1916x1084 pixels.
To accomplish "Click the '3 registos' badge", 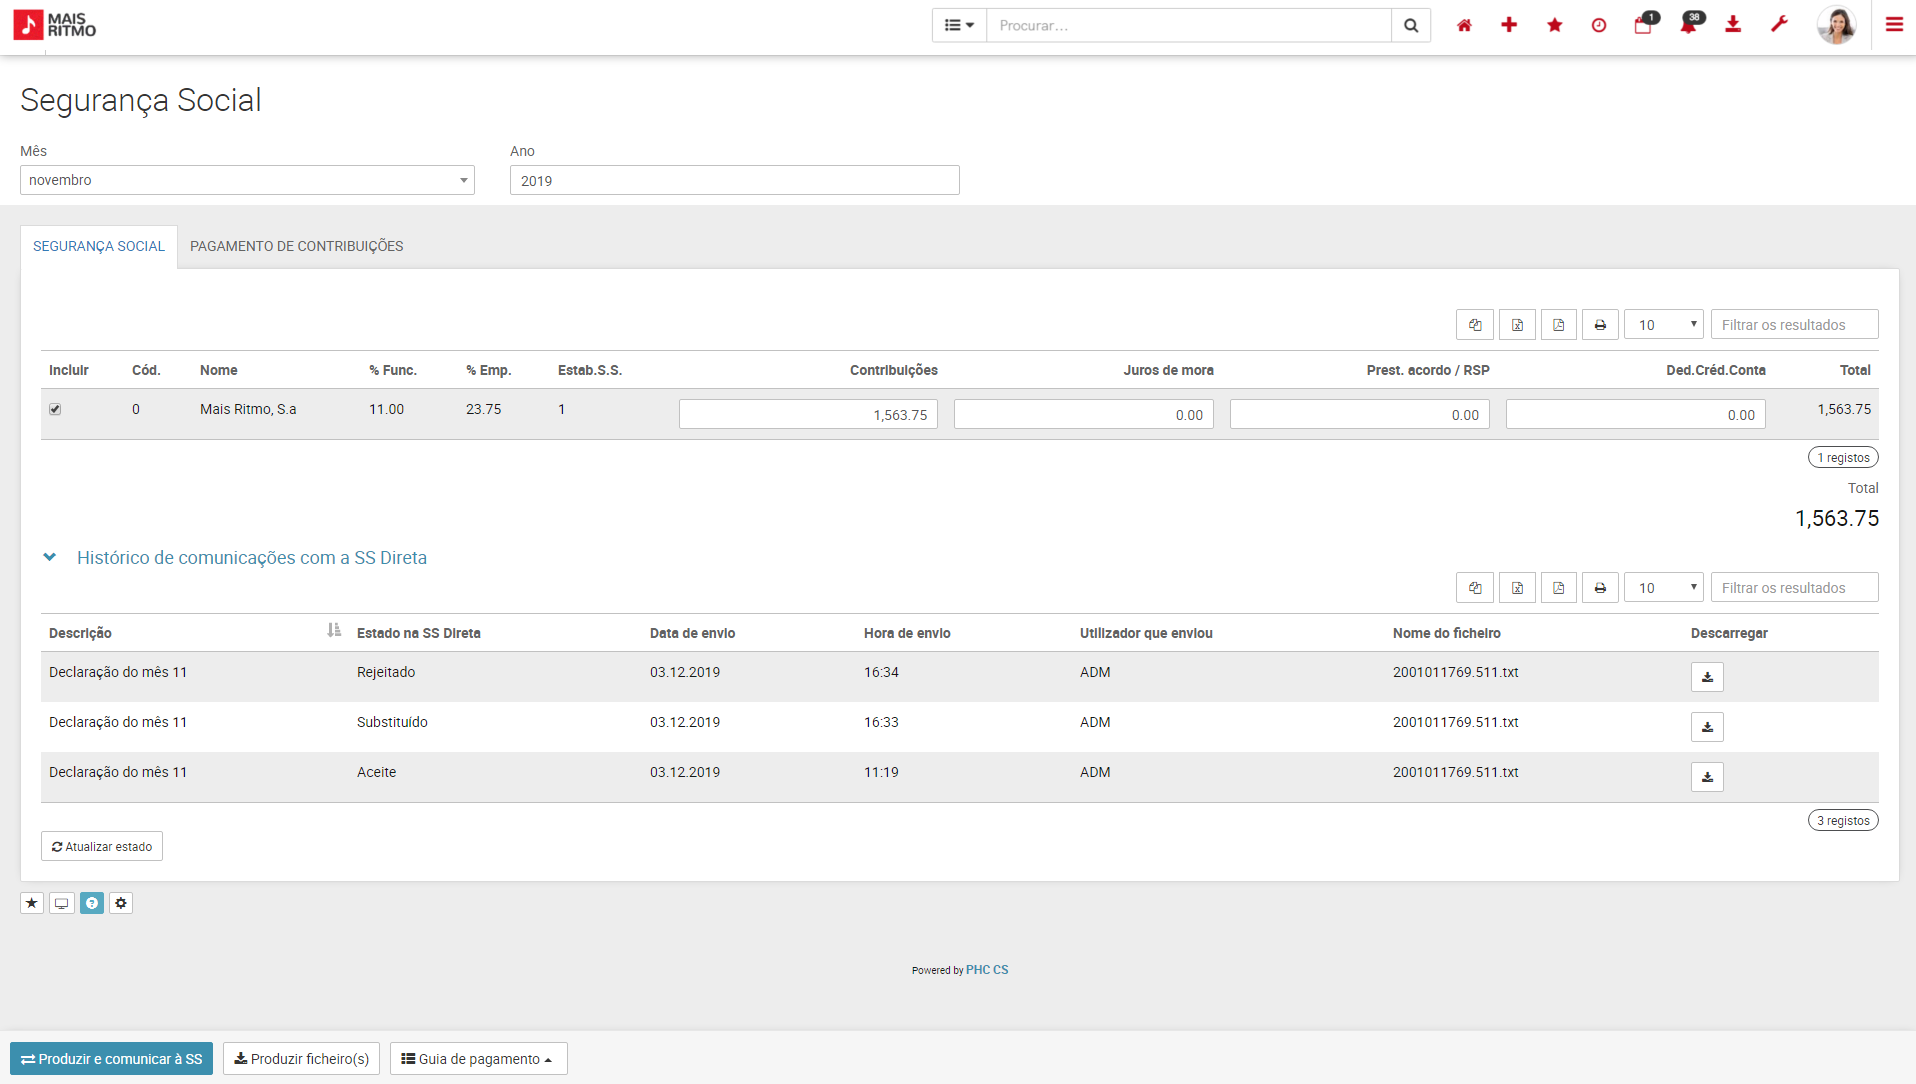I will [x=1843, y=820].
